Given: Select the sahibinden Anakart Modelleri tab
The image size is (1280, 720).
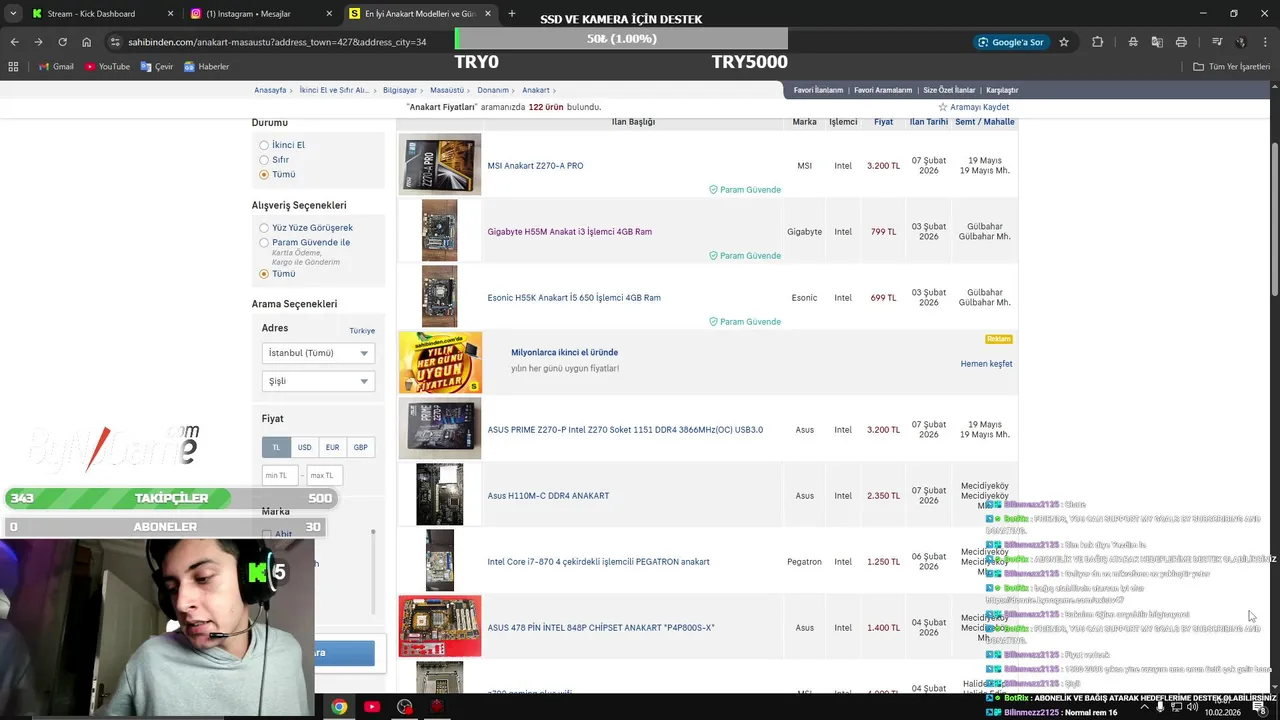Looking at the screenshot, I should point(421,14).
